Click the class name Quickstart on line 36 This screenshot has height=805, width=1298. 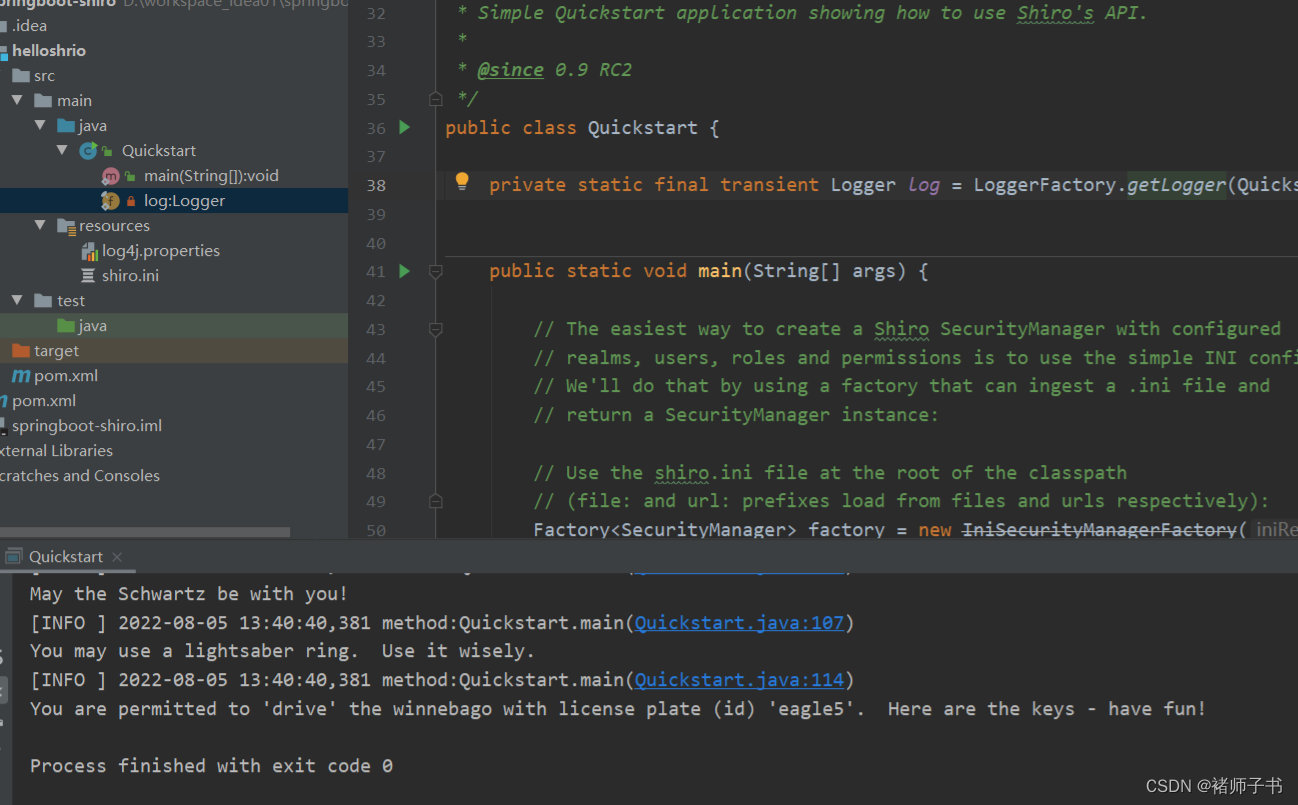point(642,128)
